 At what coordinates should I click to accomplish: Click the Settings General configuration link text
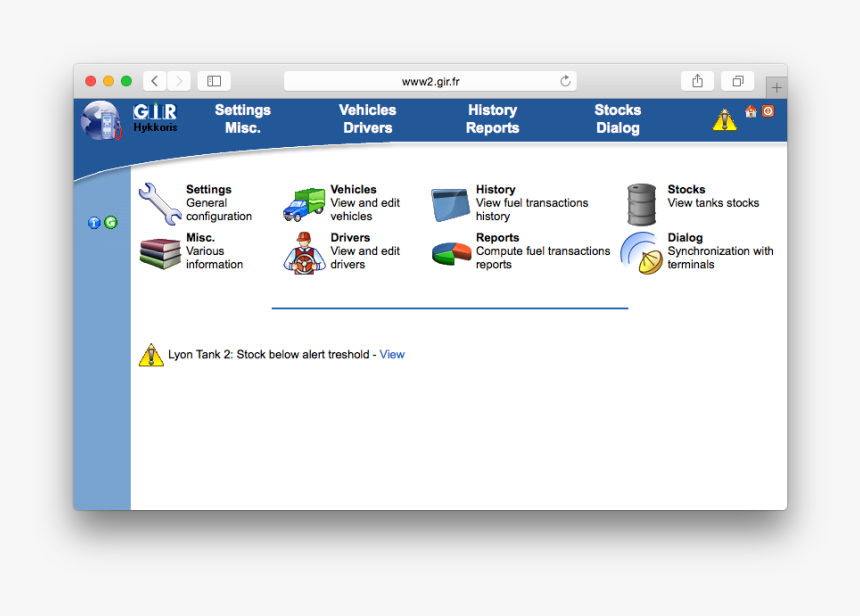(x=219, y=203)
